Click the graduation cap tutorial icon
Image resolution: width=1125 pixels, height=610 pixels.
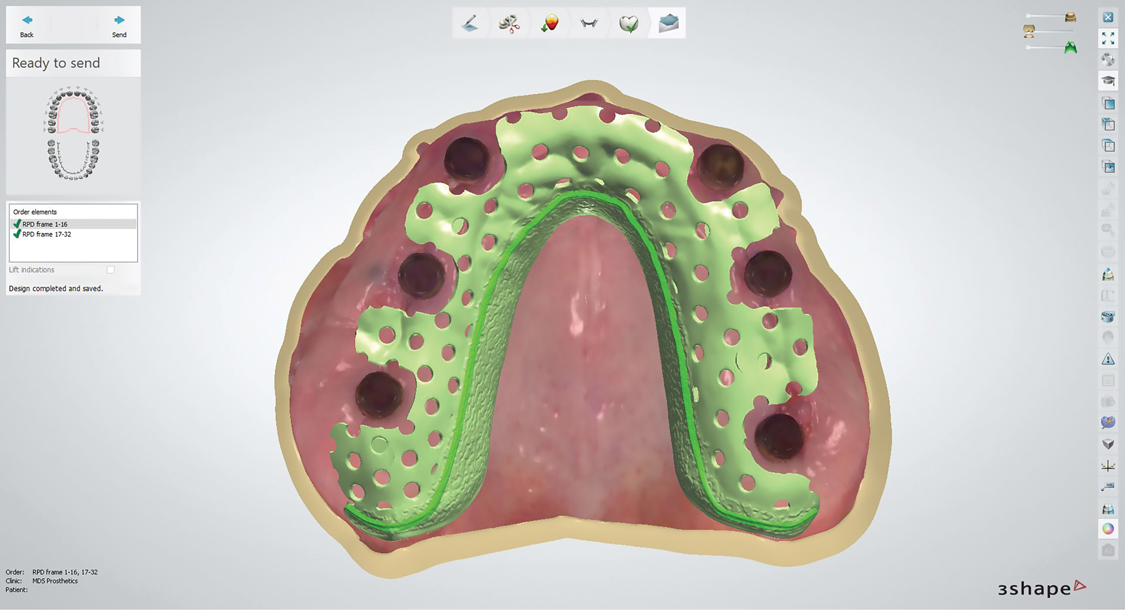tap(1108, 81)
